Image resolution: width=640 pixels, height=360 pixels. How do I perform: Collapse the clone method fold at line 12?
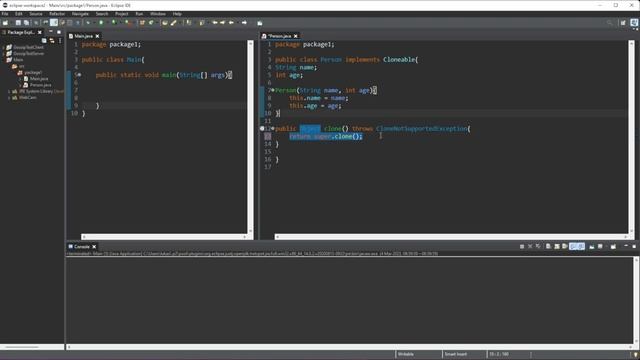coord(273,129)
